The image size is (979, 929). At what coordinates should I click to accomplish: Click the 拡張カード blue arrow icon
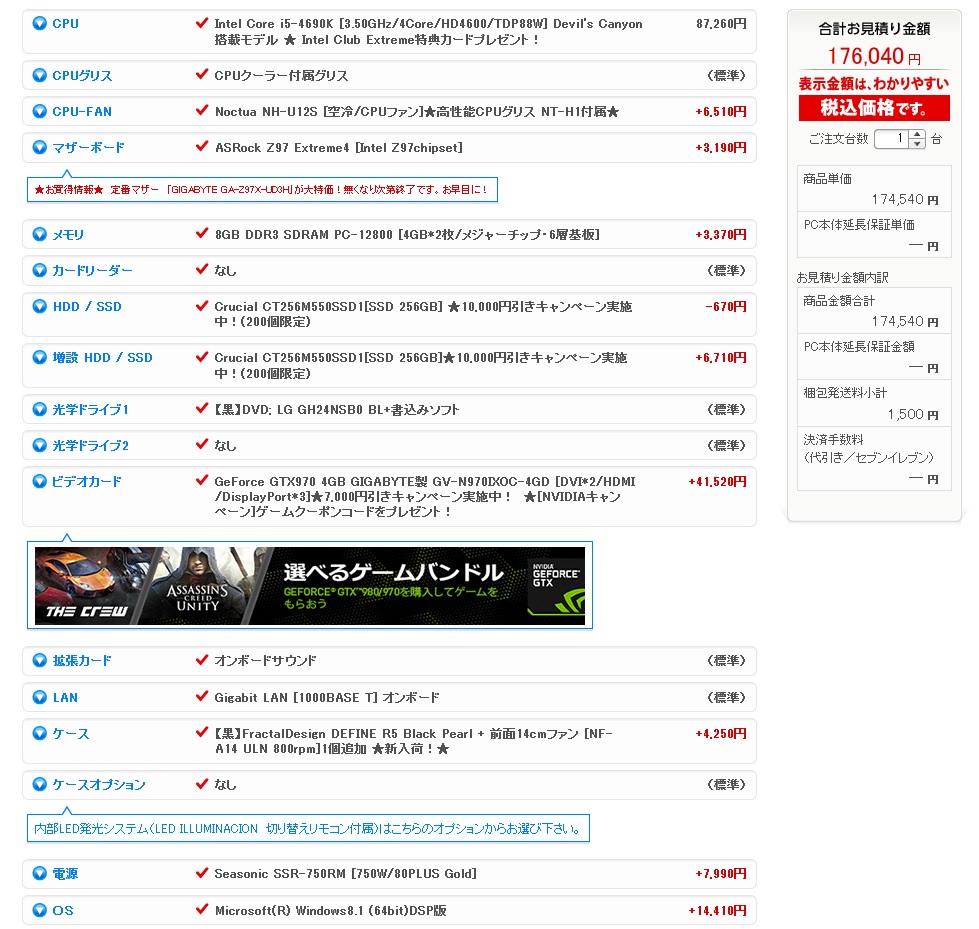tap(39, 661)
